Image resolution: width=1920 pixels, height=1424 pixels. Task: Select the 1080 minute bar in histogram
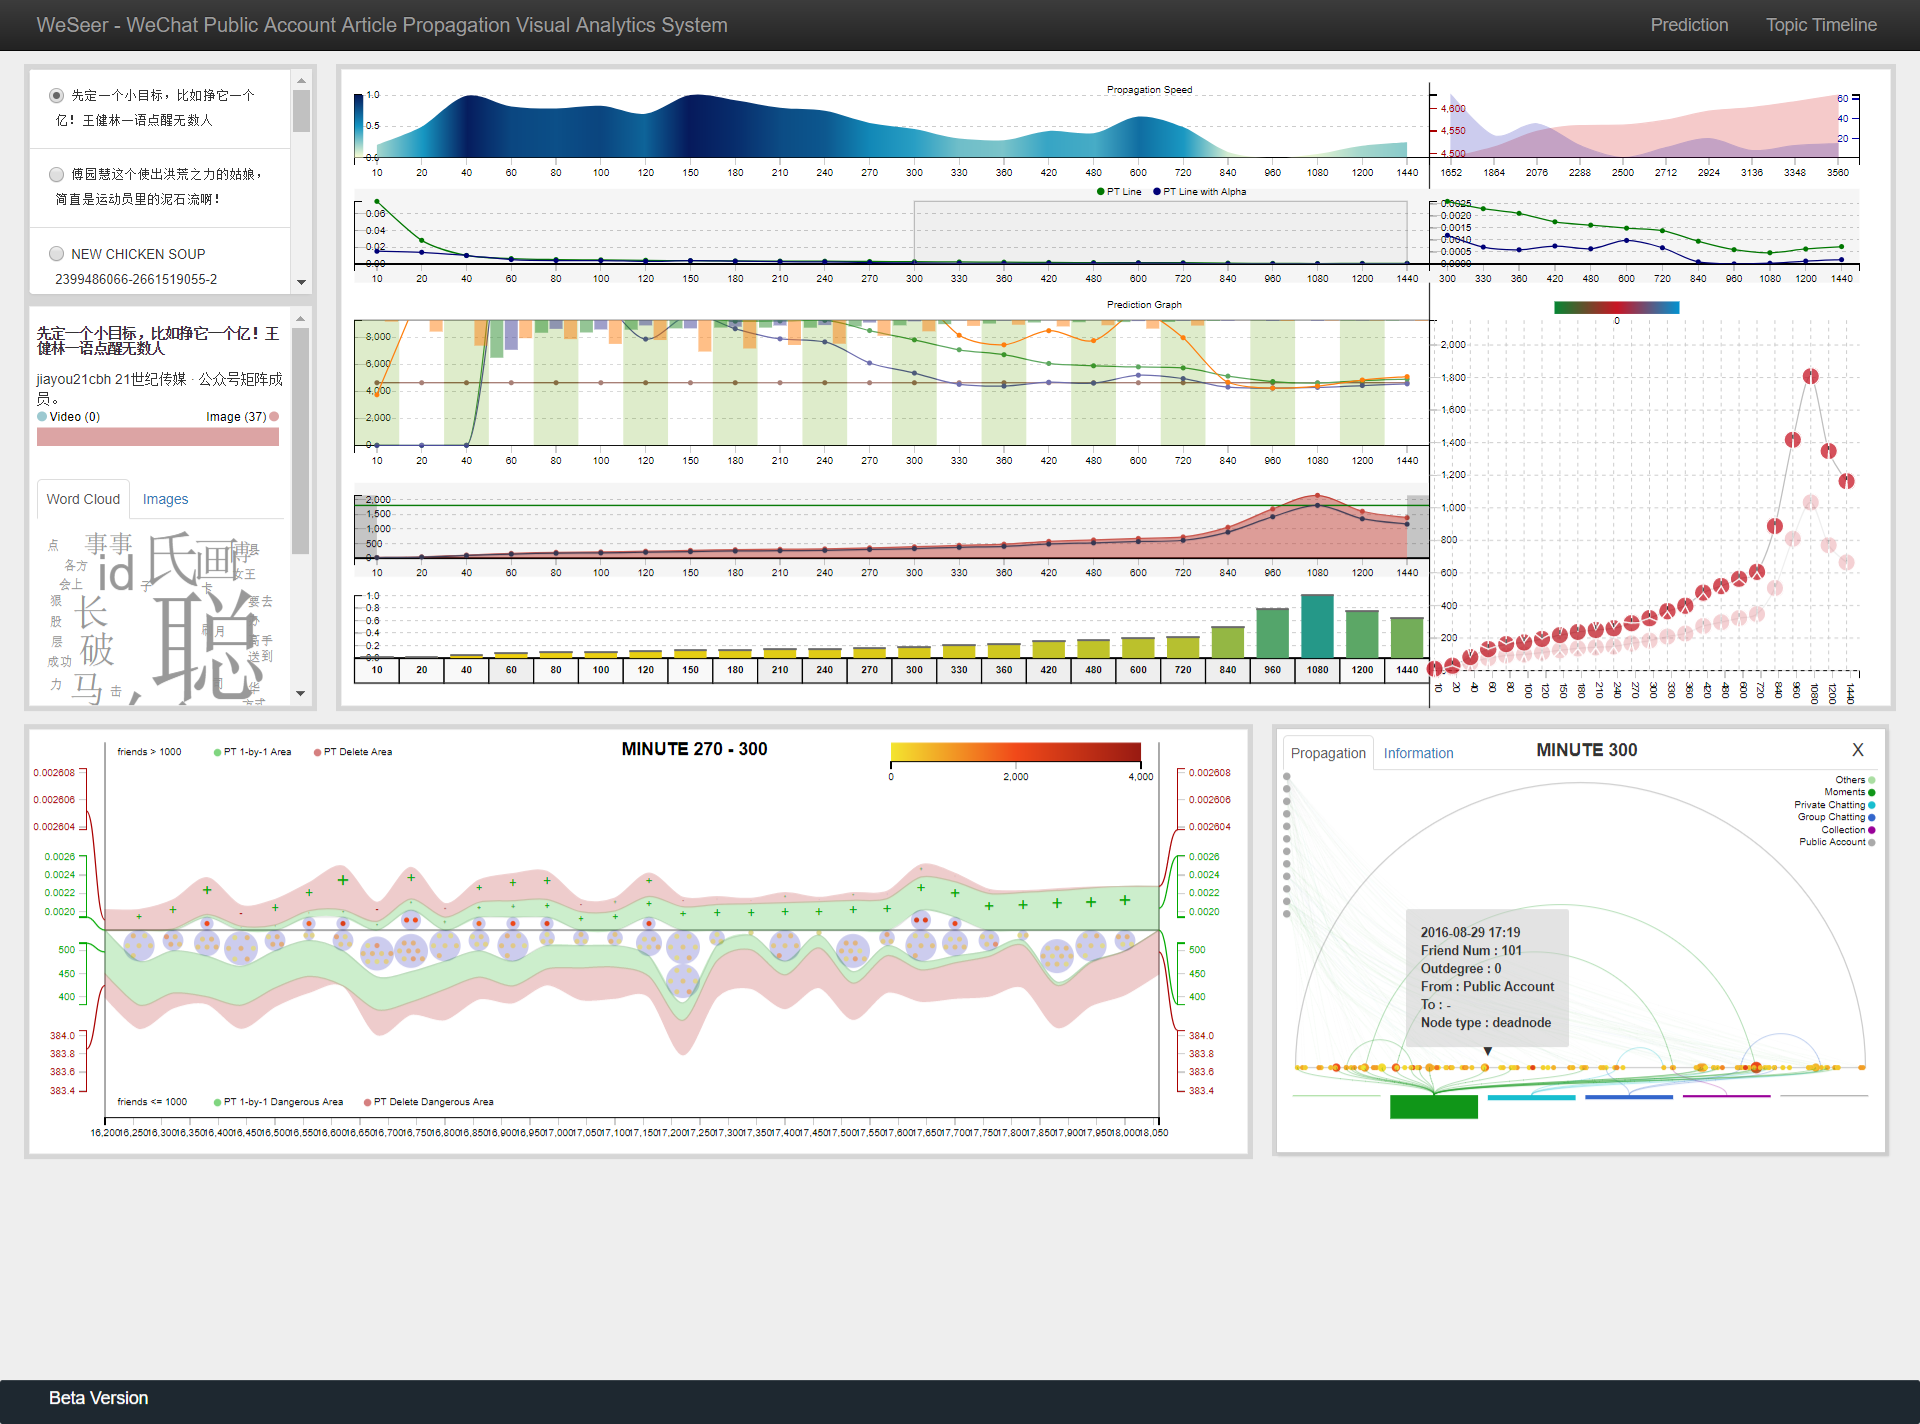1317,626
